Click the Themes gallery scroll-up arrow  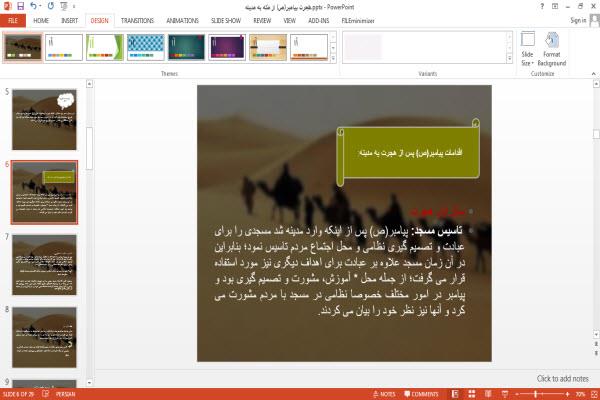pyautogui.click(x=333, y=37)
